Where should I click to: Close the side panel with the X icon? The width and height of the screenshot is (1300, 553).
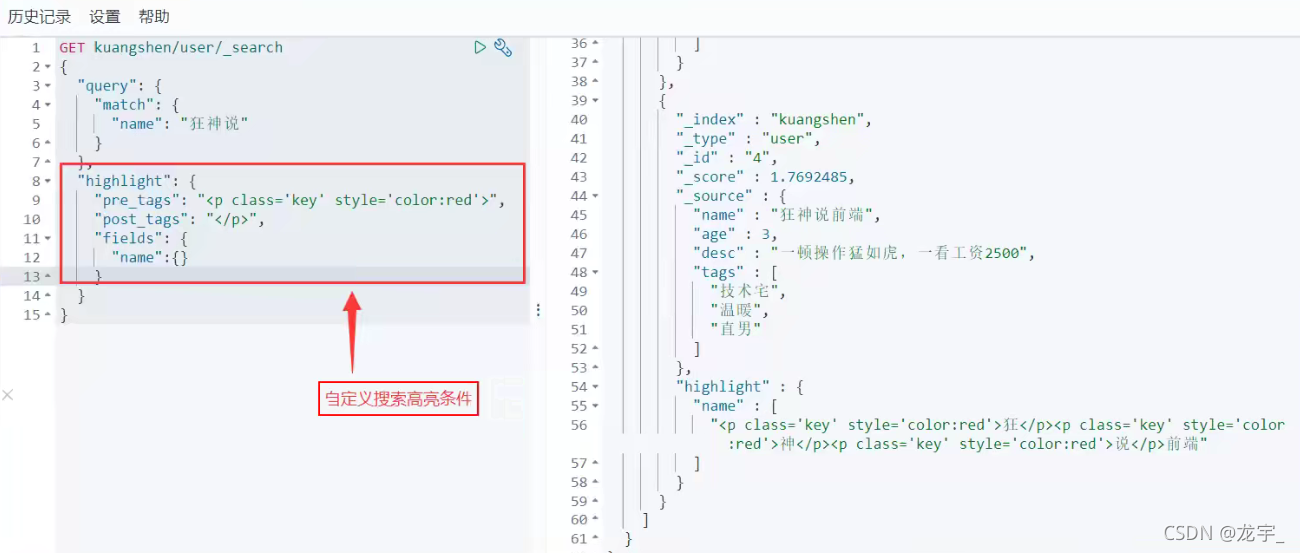8,395
